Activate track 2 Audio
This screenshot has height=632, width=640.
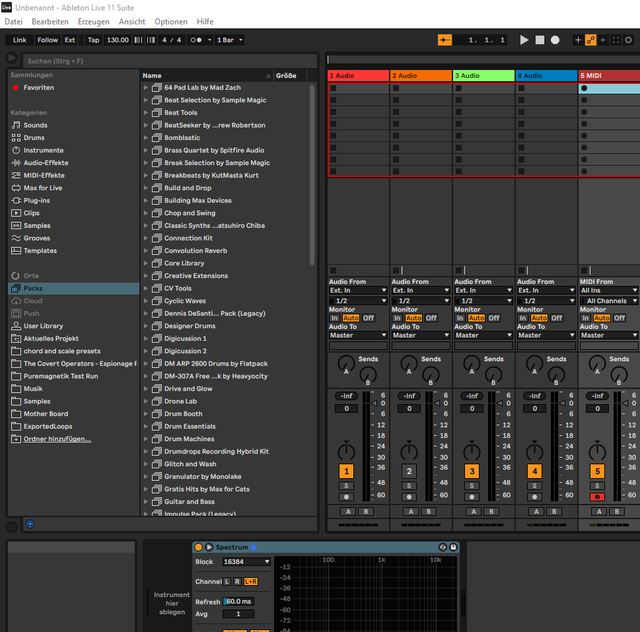(x=409, y=471)
